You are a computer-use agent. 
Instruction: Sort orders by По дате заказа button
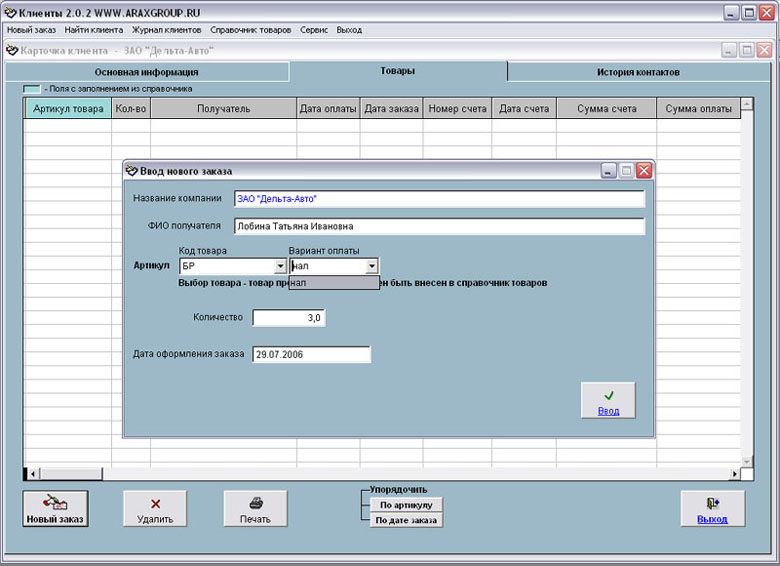tap(405, 520)
